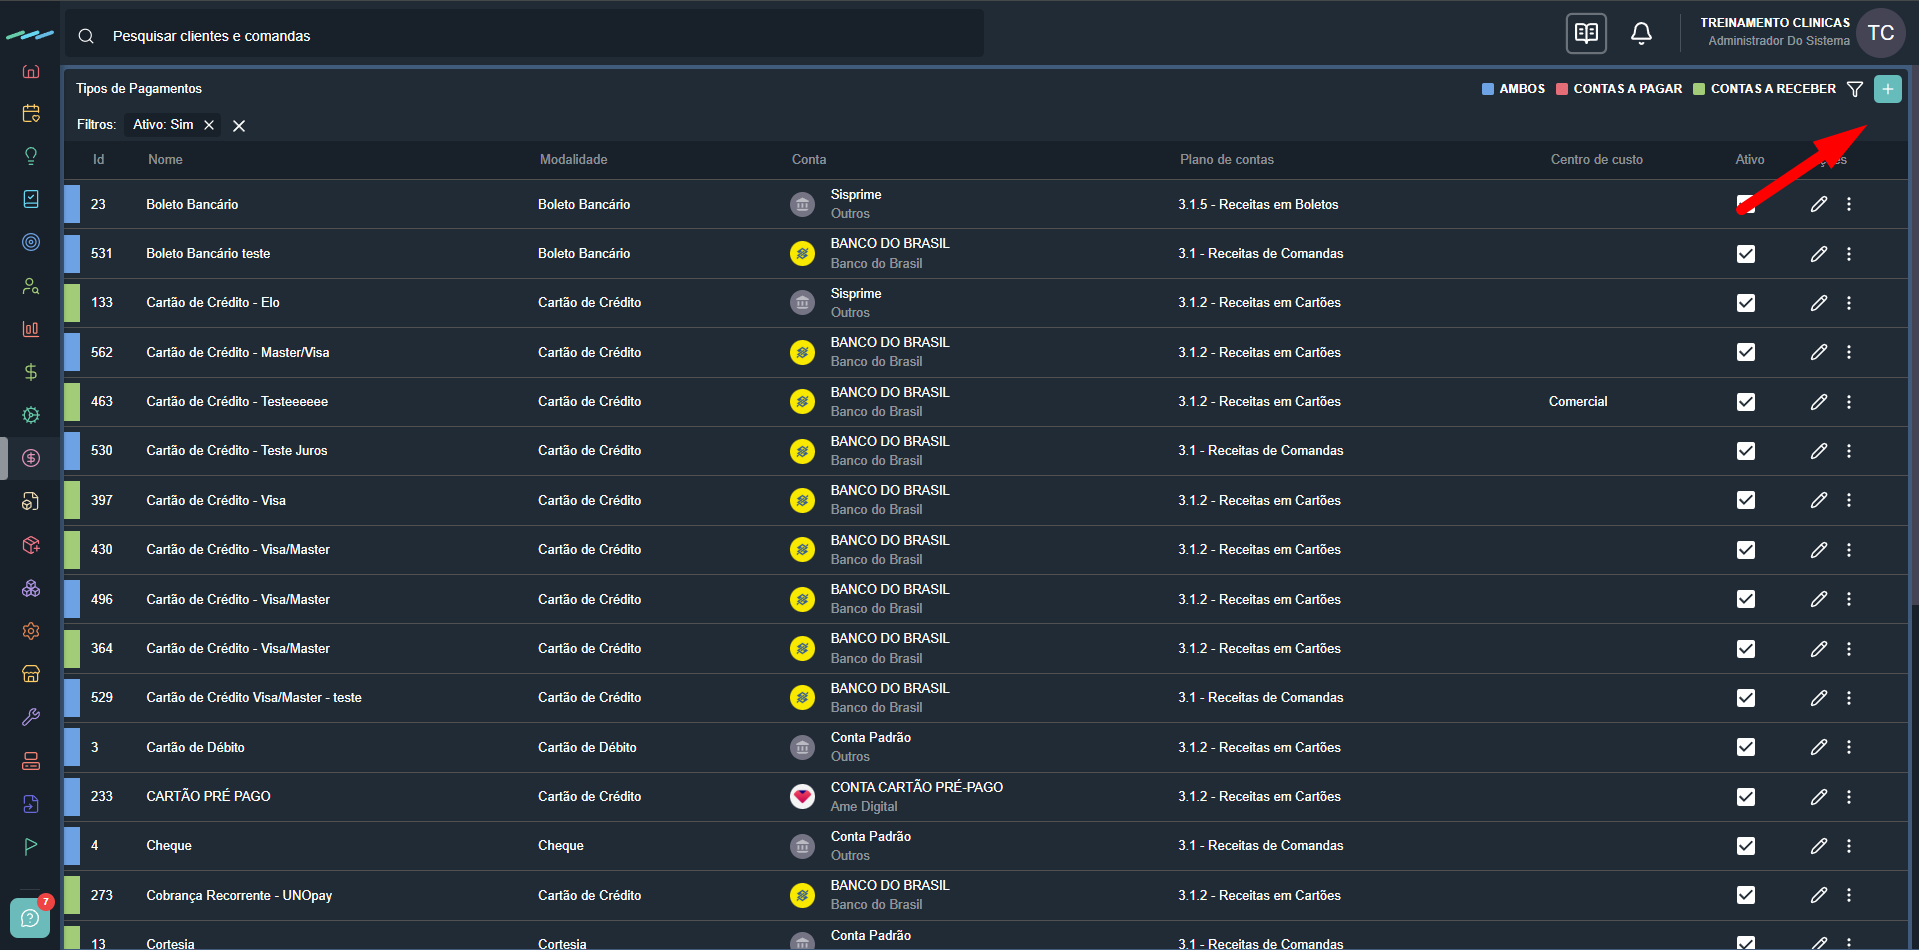
Task: Open the play triangle sidebar icon
Action: coord(31,846)
